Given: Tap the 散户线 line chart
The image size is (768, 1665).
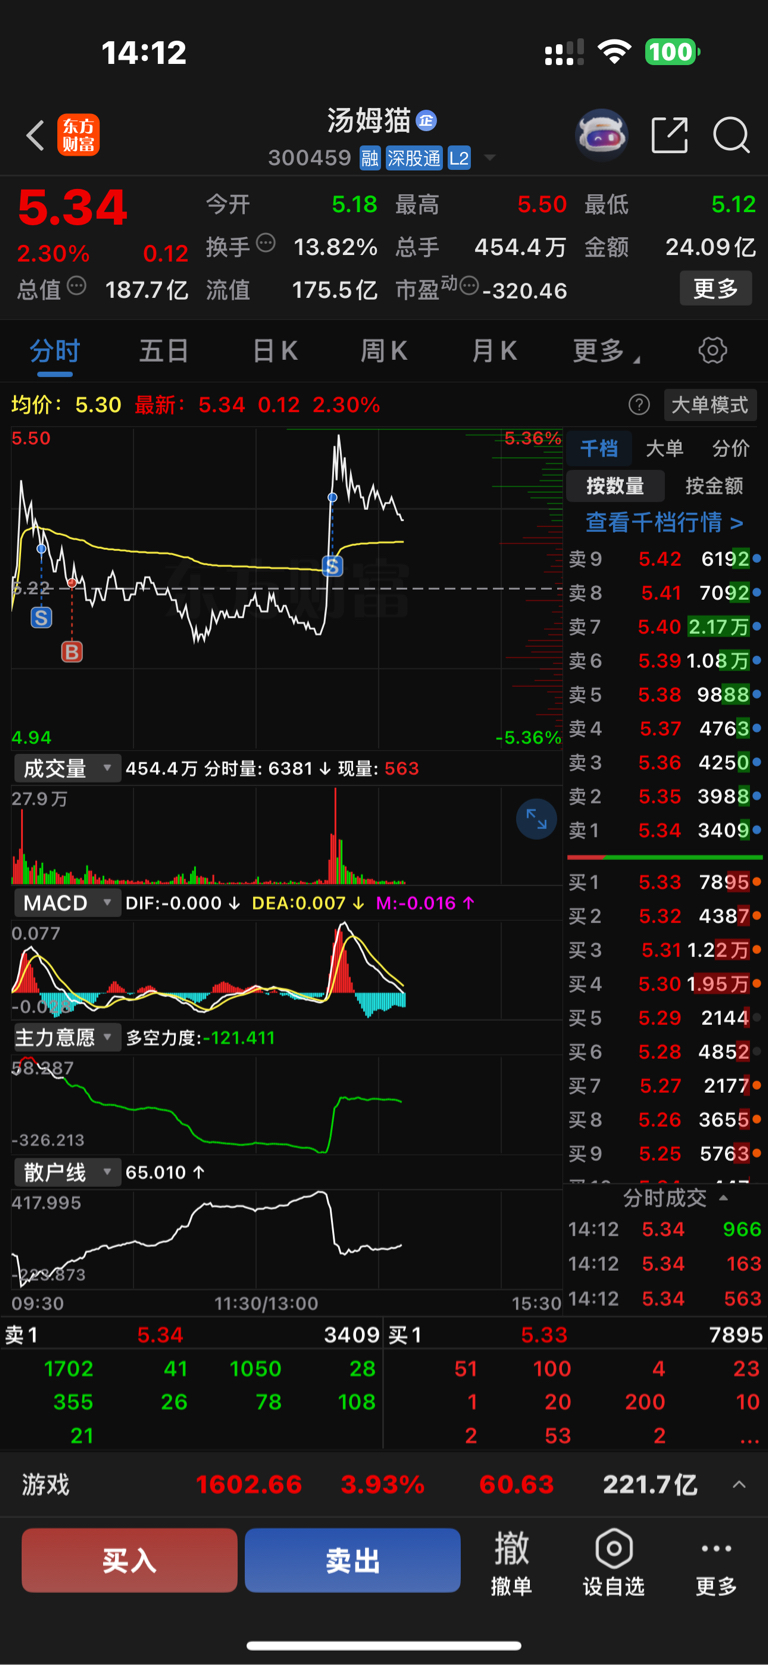Looking at the screenshot, I should [x=286, y=1240].
